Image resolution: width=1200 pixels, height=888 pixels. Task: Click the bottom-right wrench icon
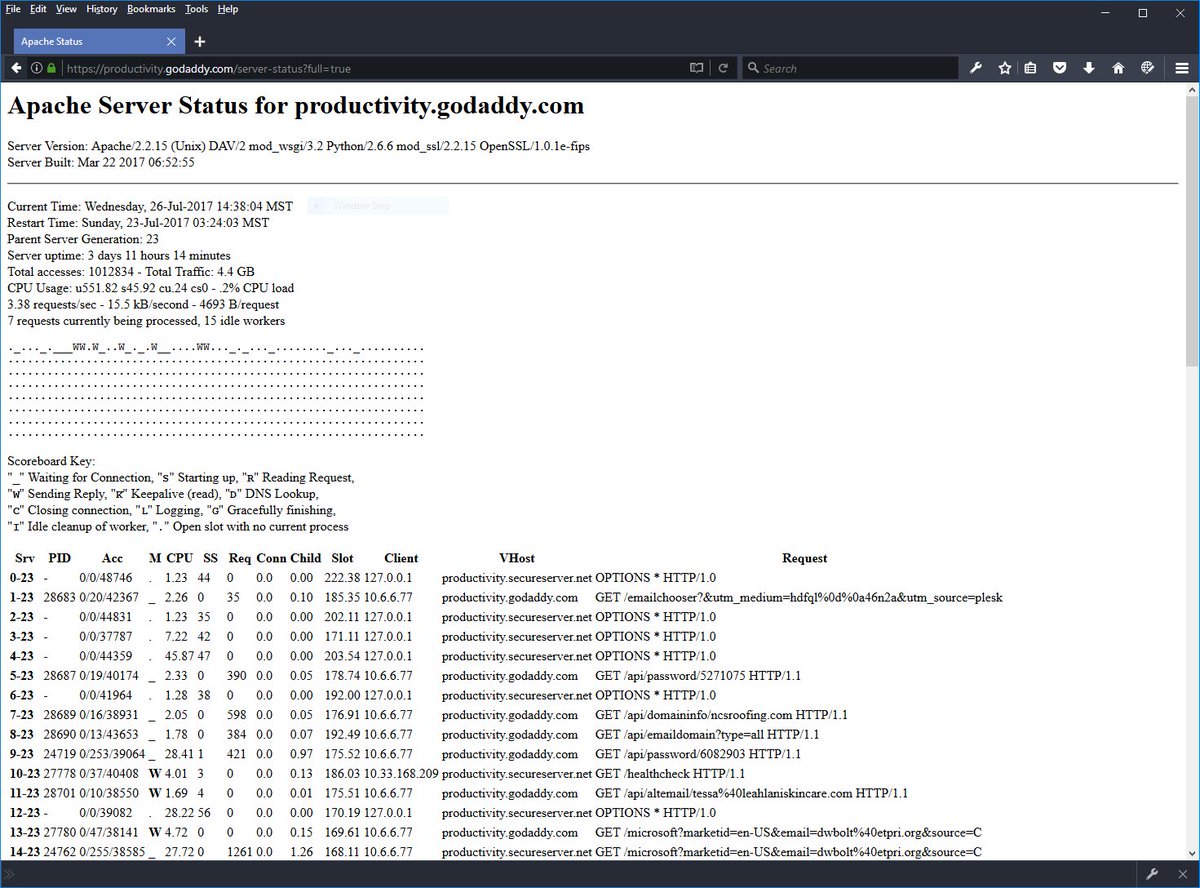[x=1152, y=873]
